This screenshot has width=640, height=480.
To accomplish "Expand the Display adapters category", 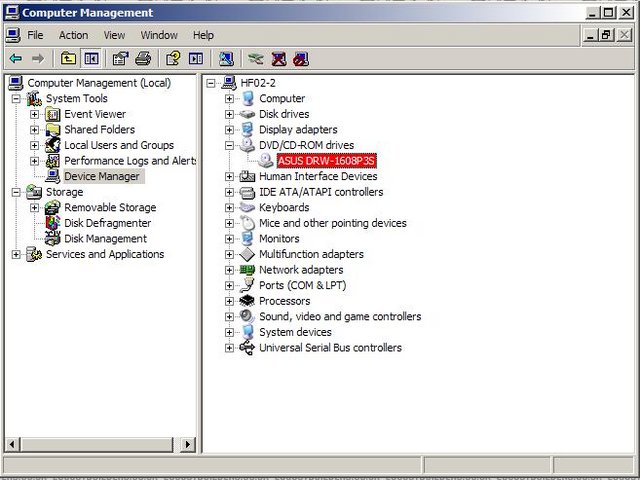I will (x=229, y=130).
